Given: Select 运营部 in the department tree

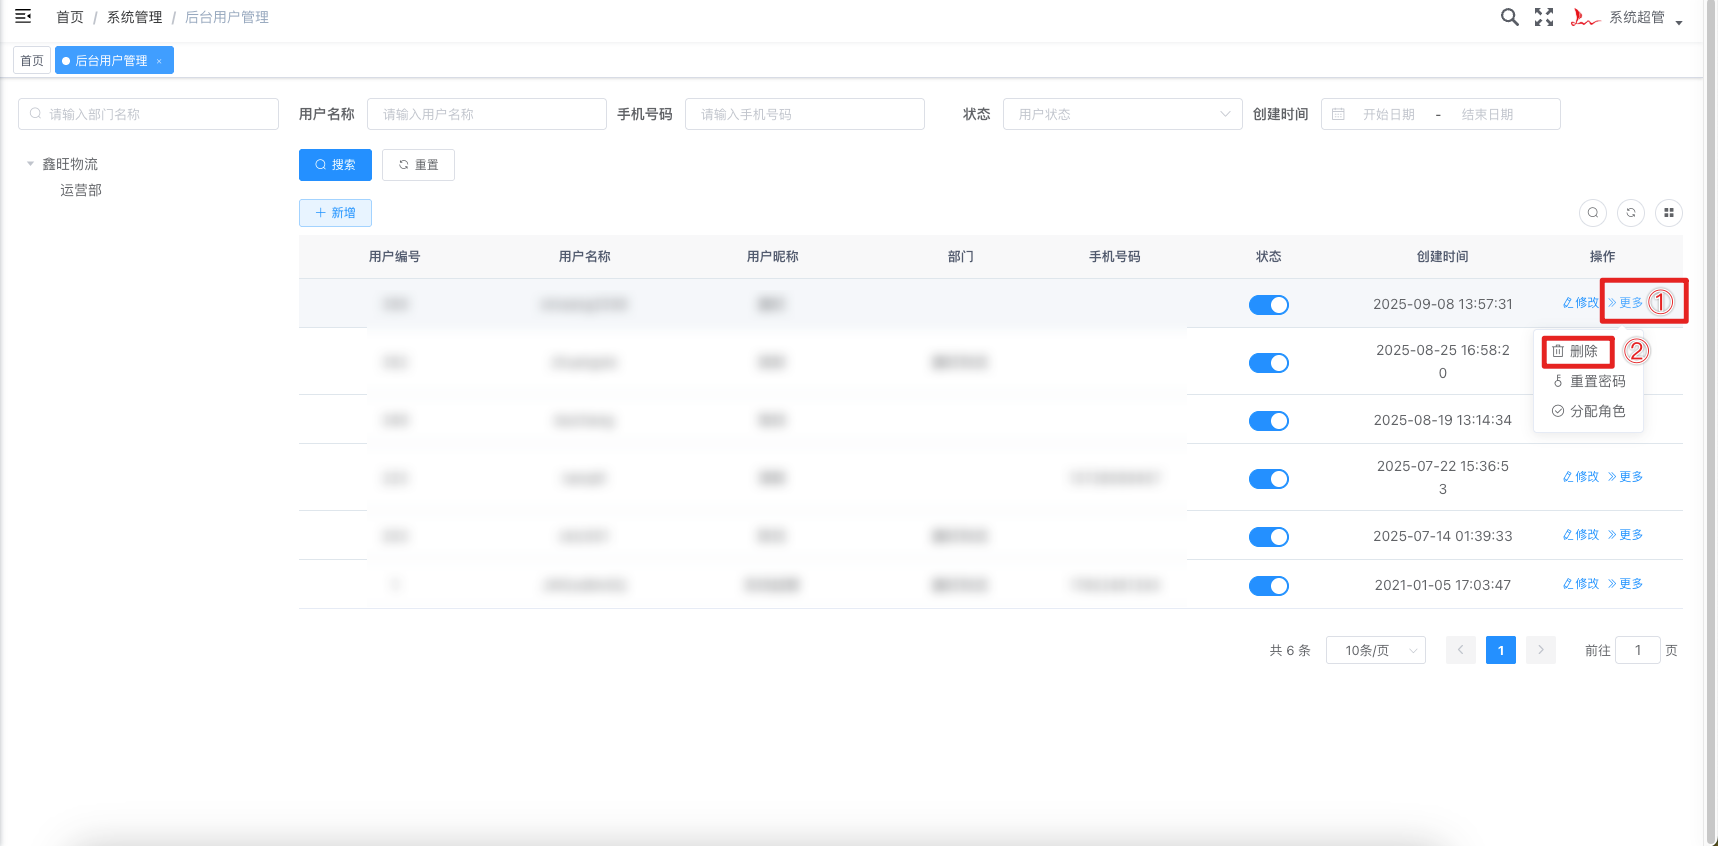Looking at the screenshot, I should coord(81,190).
